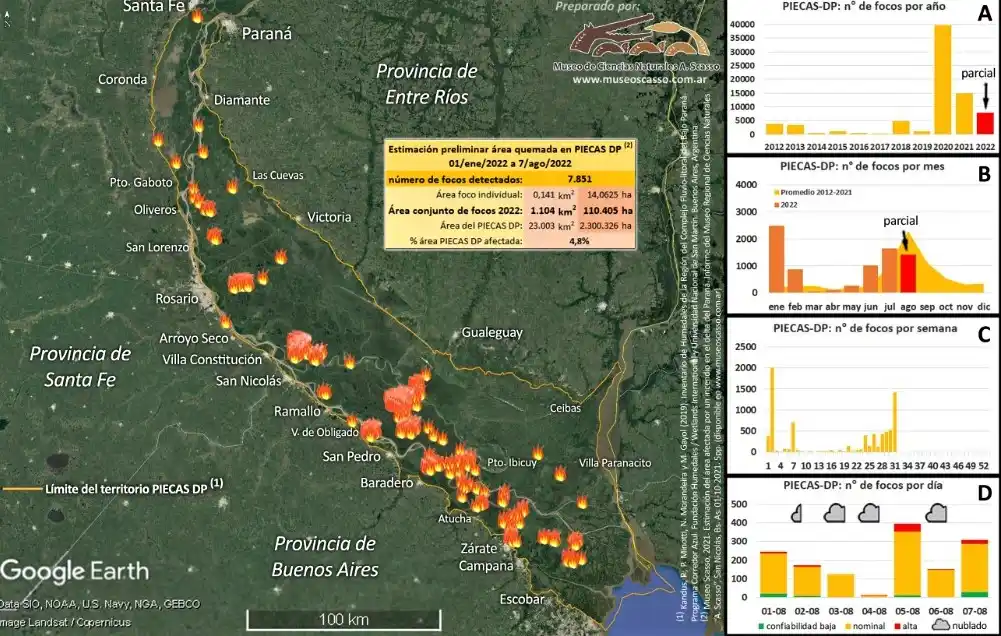Click the fire icon near Las Cuevas
Viewport: 1001px width, 636px height.
[x=232, y=186]
